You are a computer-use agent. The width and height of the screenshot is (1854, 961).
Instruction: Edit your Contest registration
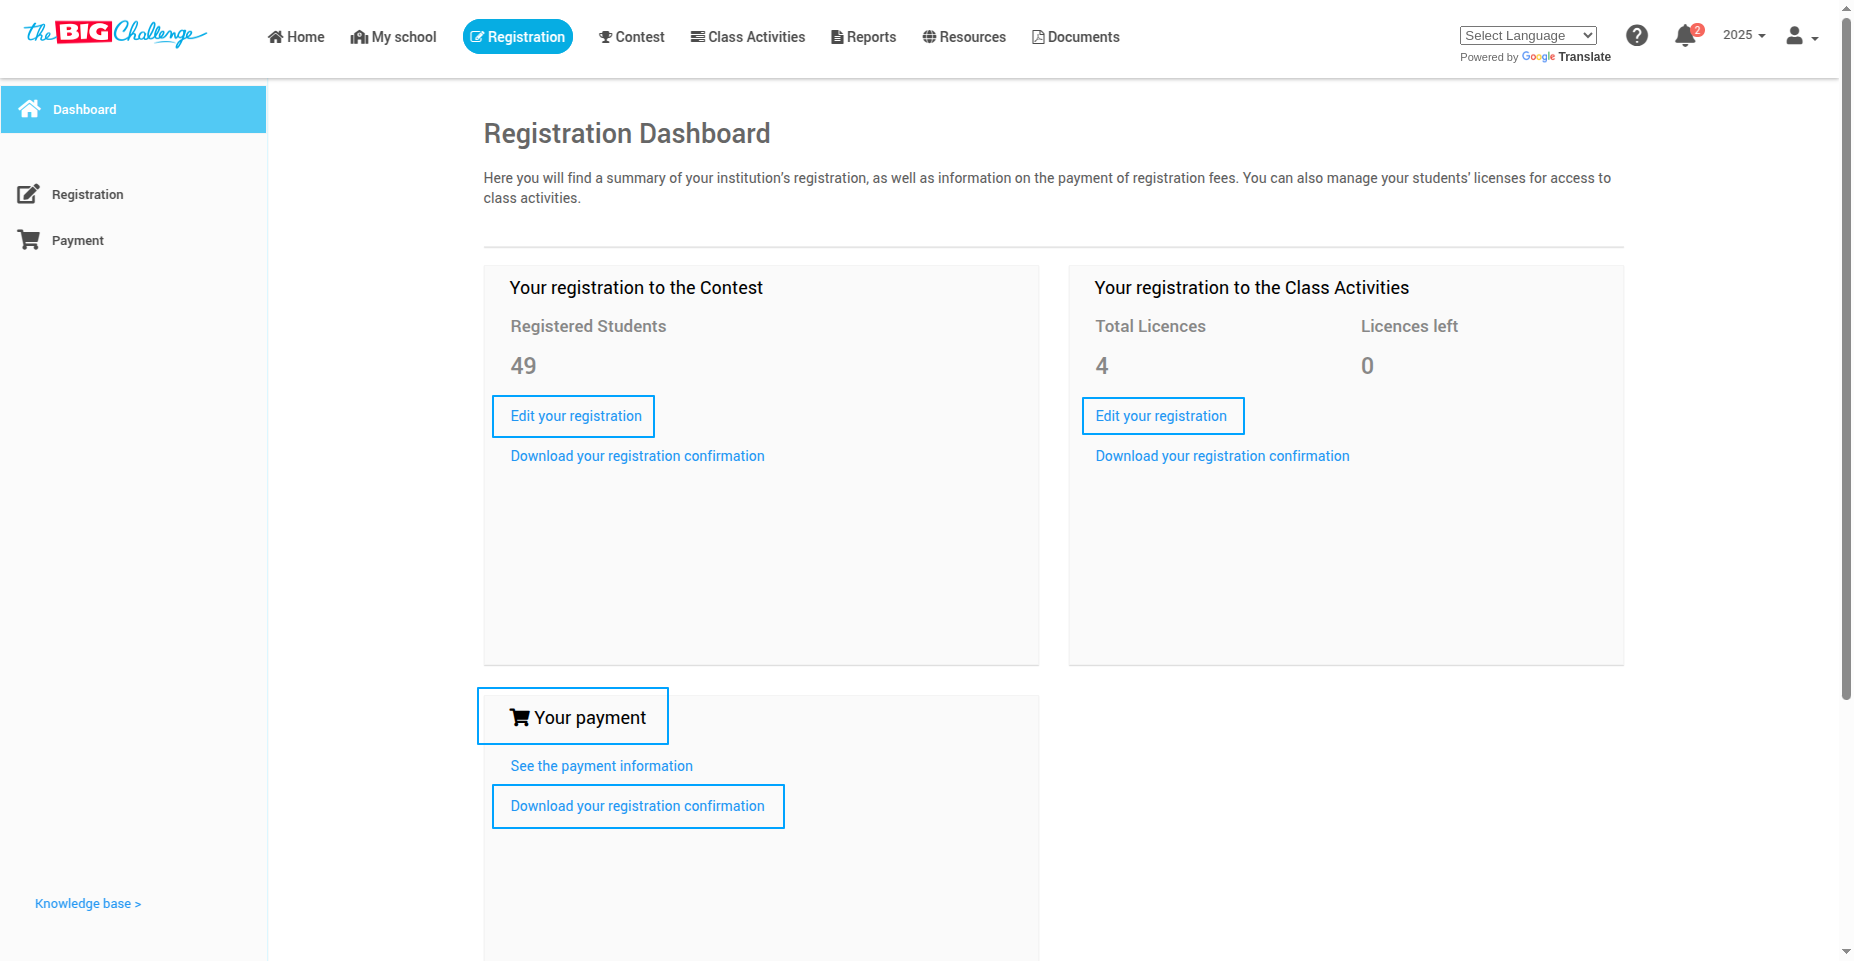574,416
